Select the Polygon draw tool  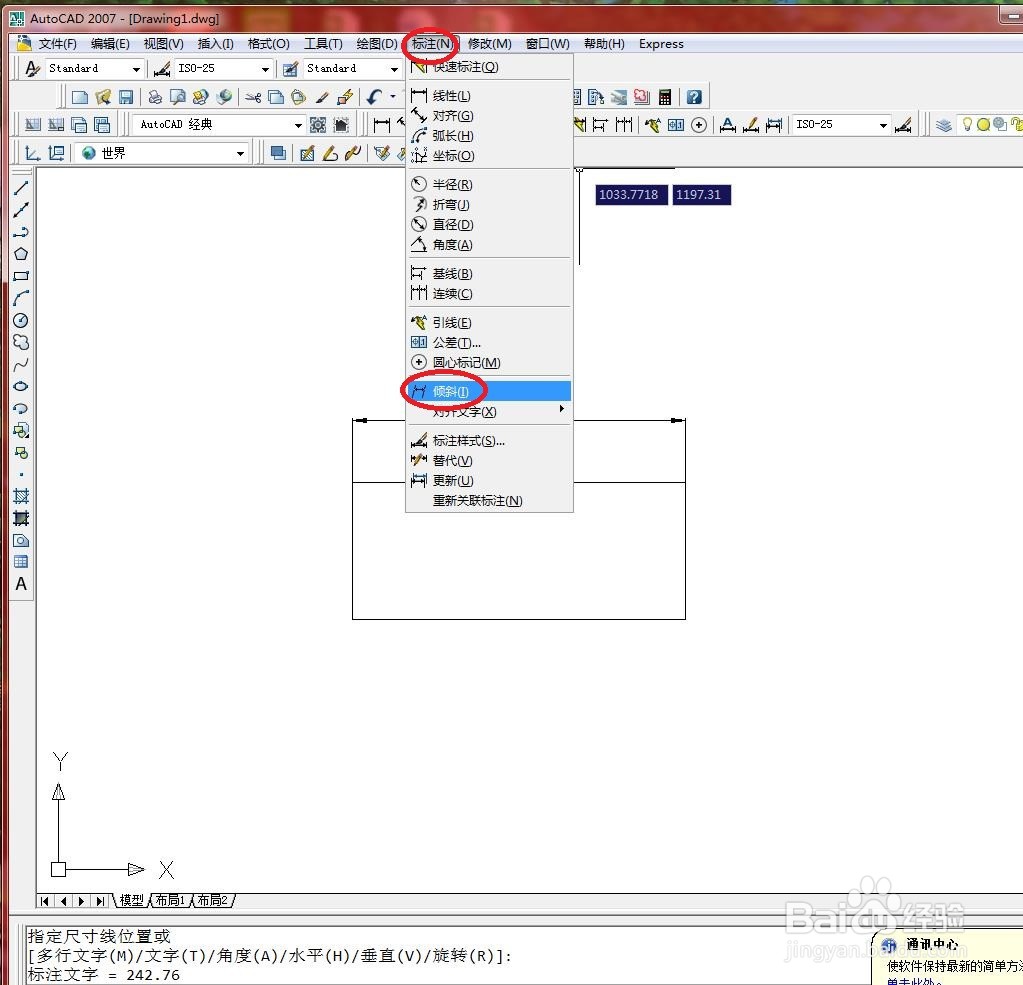coord(21,254)
